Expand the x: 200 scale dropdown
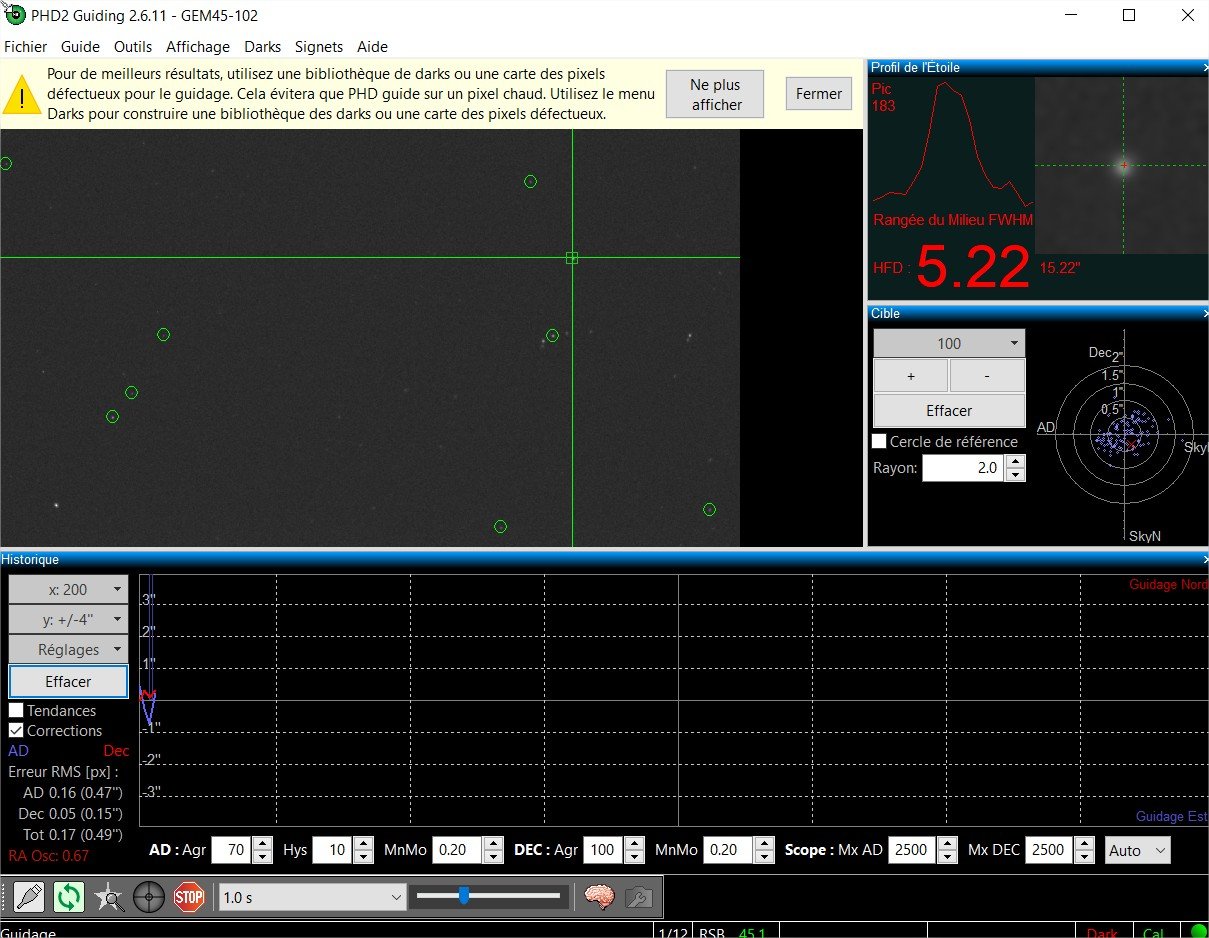 tap(68, 589)
